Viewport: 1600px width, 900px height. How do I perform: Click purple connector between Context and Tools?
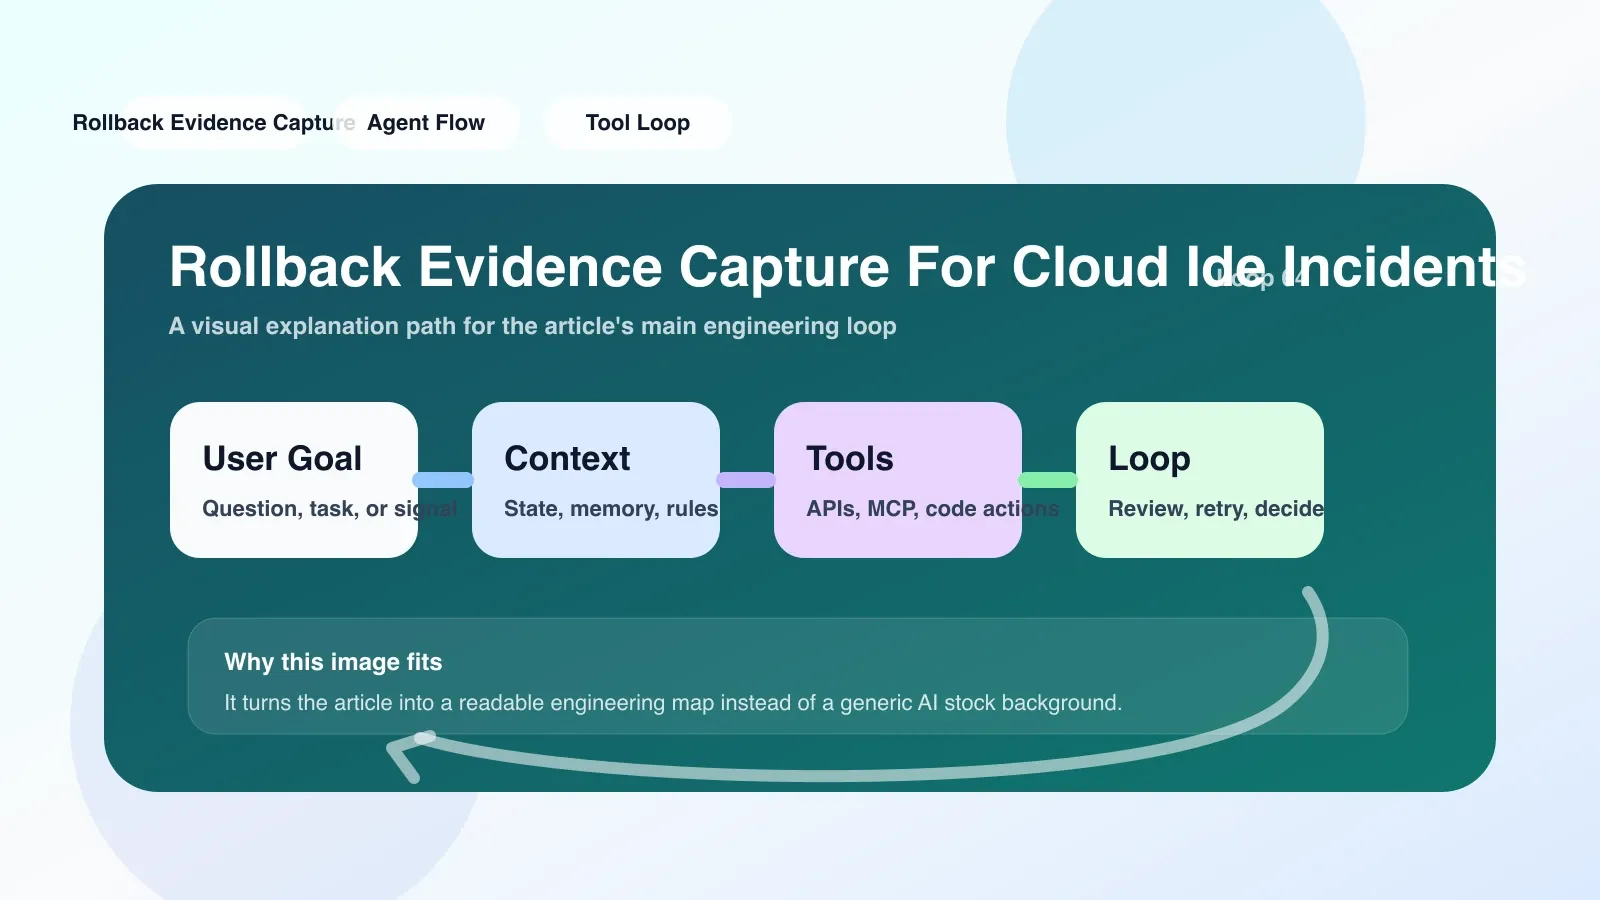pos(746,480)
